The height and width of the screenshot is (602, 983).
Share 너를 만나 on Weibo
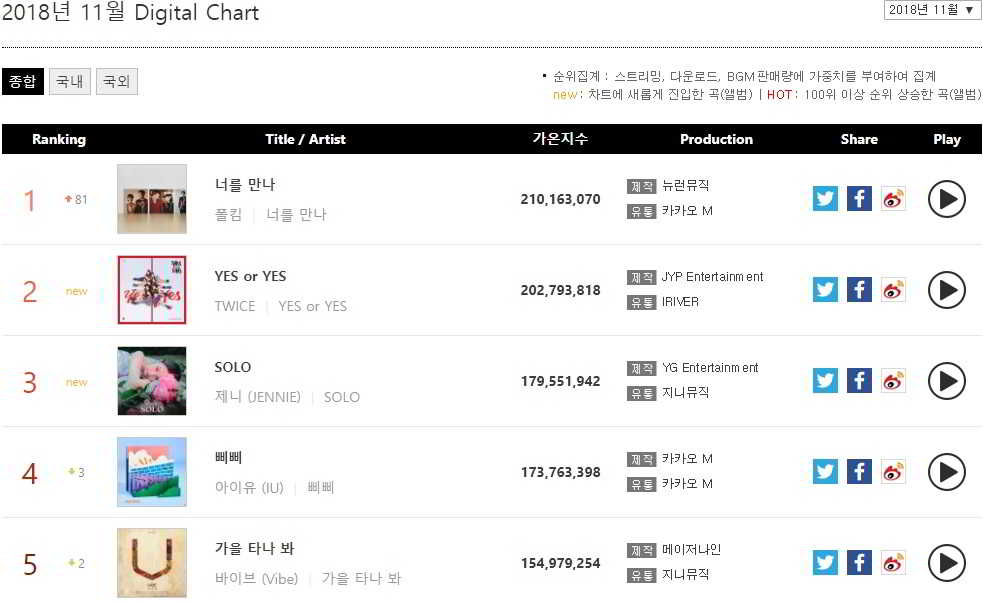pos(893,198)
